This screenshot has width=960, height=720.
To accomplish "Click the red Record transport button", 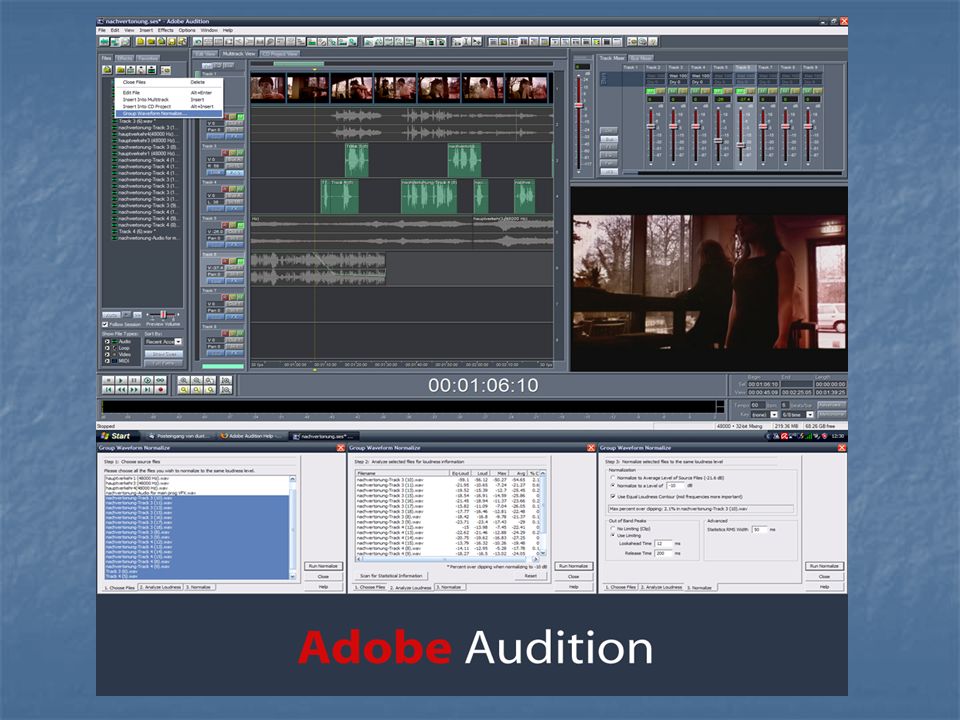I will click(160, 389).
